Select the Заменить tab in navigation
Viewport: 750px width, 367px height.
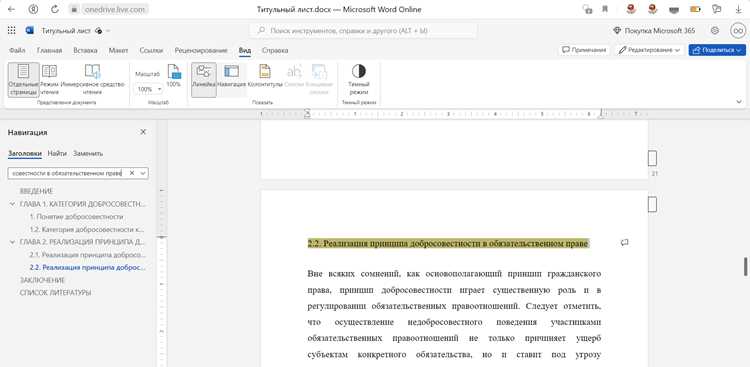(x=88, y=154)
